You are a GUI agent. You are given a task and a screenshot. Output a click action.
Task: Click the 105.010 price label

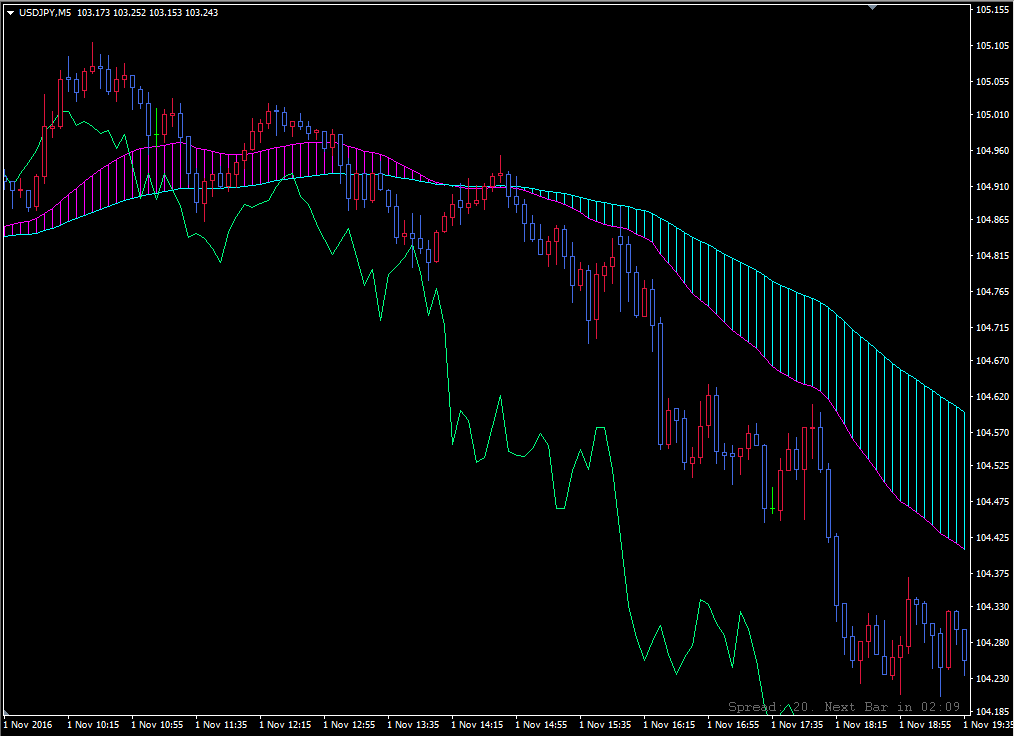993,114
